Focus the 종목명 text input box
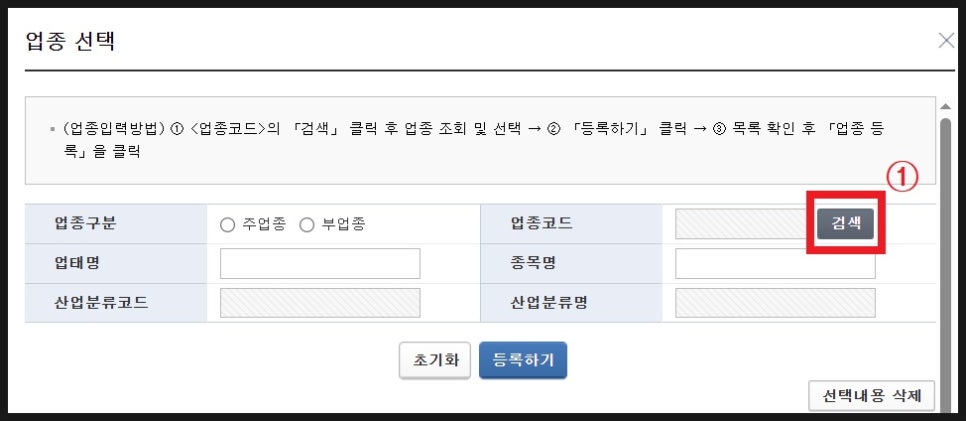 pos(775,264)
